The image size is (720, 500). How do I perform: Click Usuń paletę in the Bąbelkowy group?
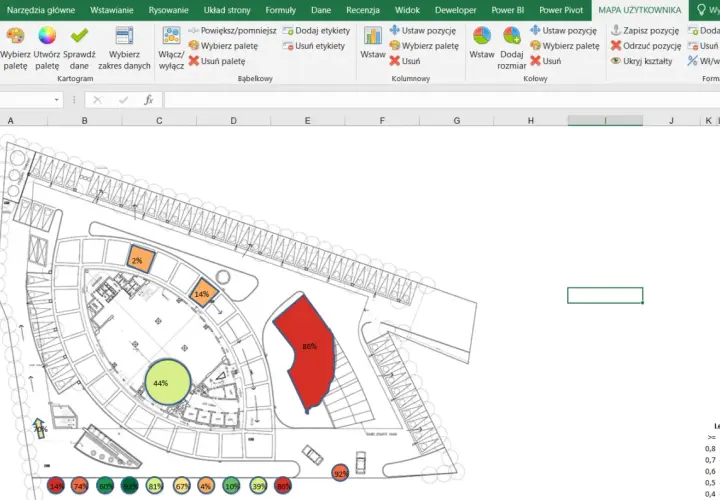tap(217, 61)
